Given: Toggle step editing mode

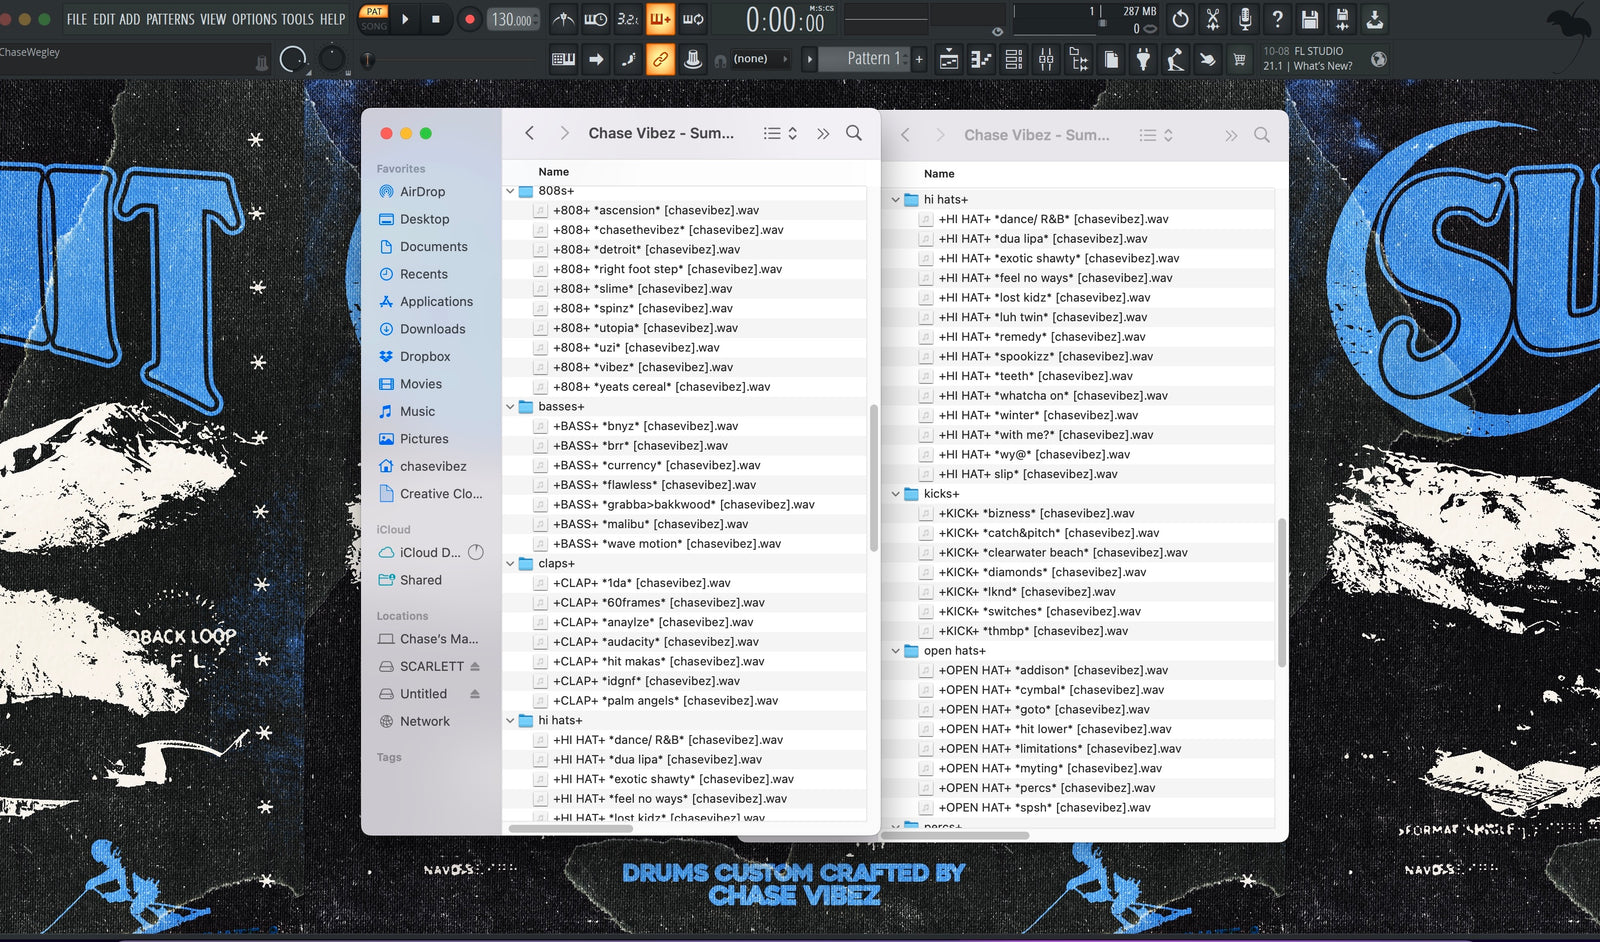Looking at the screenshot, I should [628, 59].
